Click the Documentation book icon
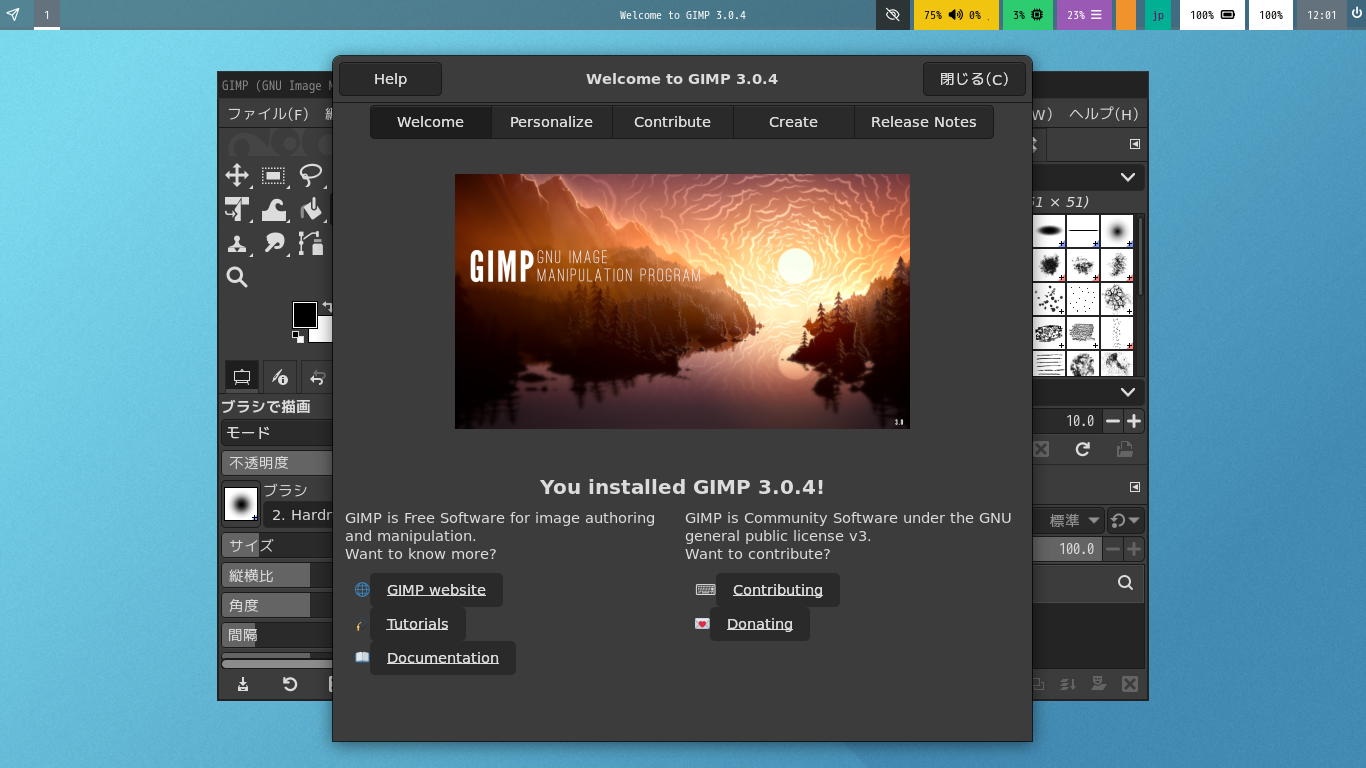Image resolution: width=1366 pixels, height=768 pixels. point(362,657)
